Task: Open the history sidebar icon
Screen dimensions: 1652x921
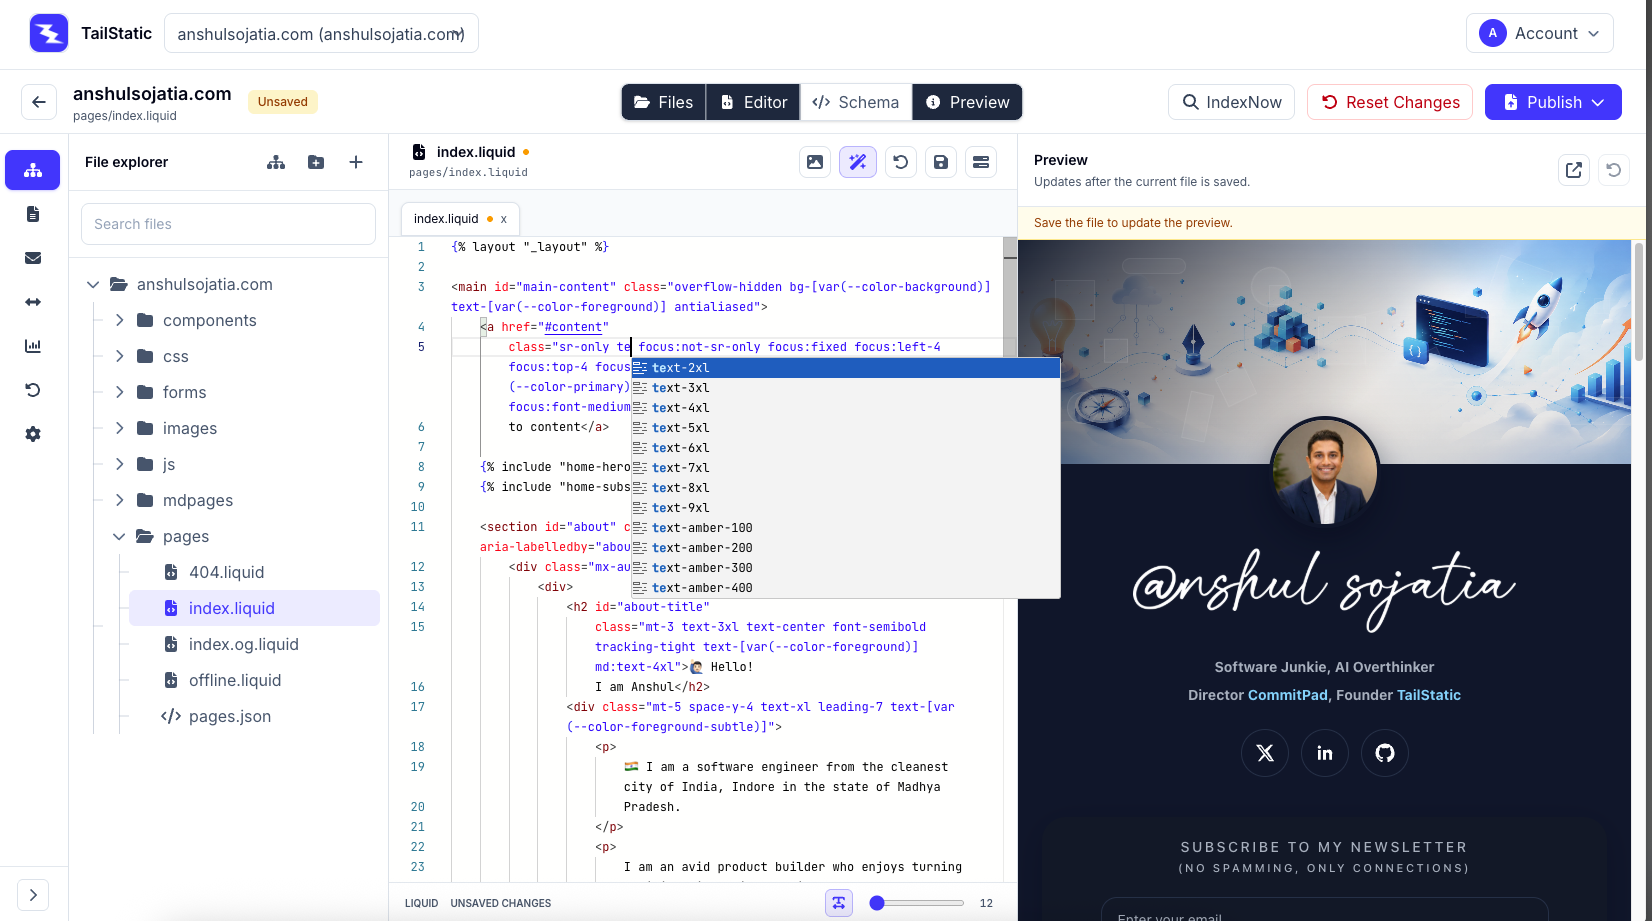Action: click(33, 390)
